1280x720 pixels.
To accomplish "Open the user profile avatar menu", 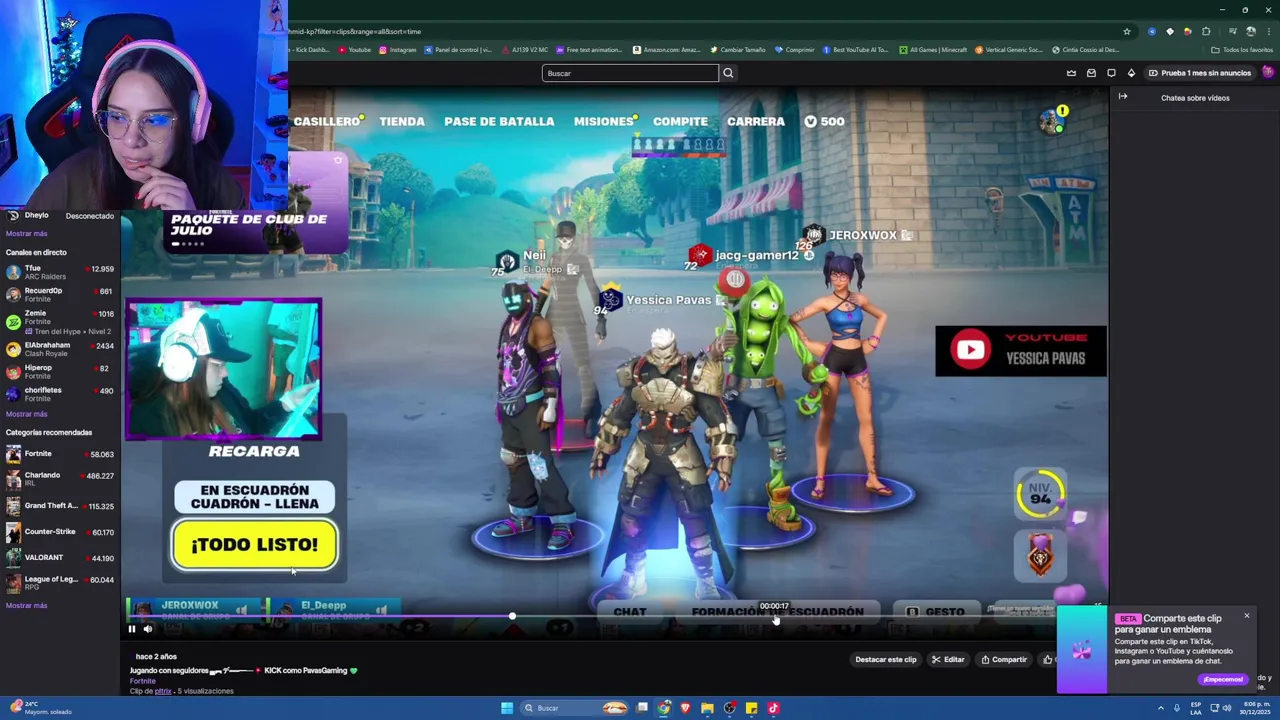I will [1268, 72].
